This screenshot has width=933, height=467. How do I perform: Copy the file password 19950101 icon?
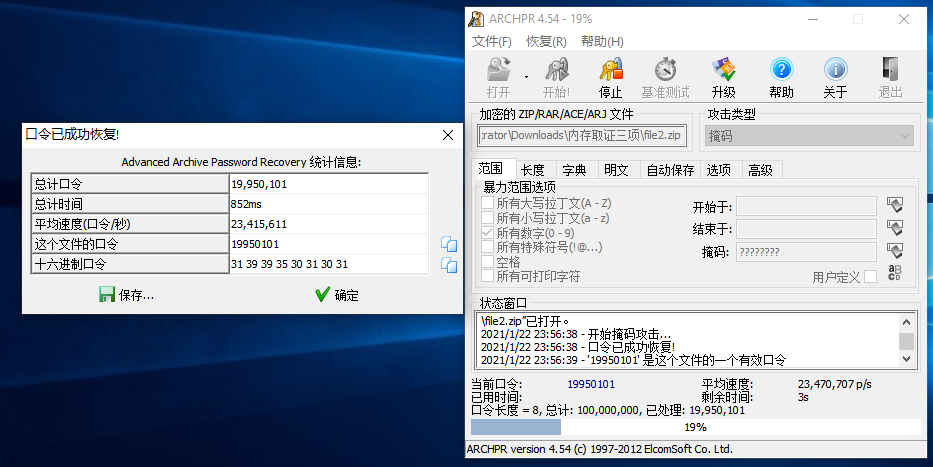pyautogui.click(x=449, y=244)
